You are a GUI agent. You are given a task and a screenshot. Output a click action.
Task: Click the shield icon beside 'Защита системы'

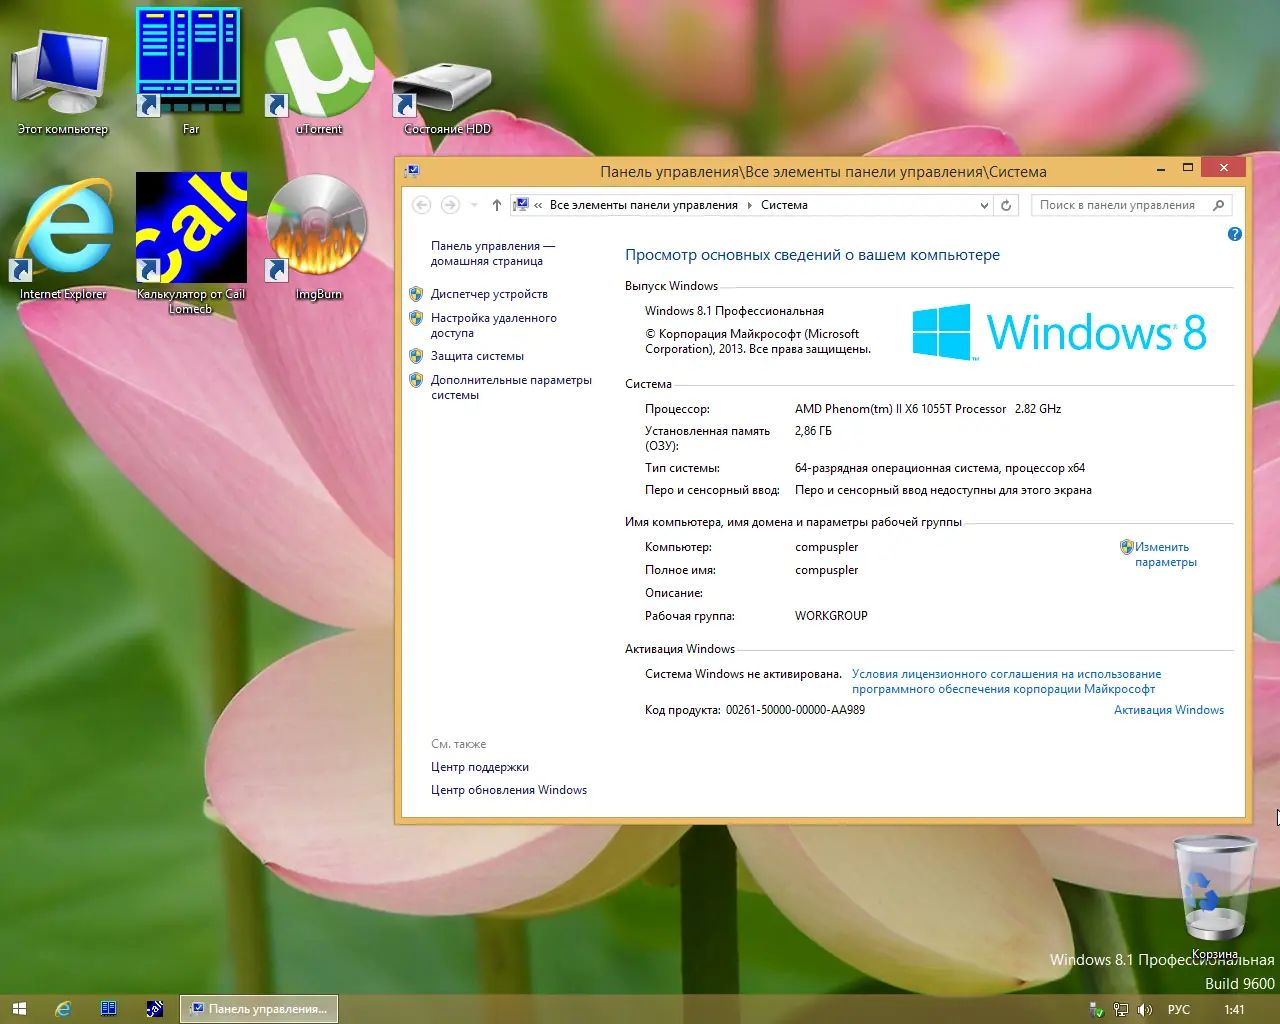[416, 356]
